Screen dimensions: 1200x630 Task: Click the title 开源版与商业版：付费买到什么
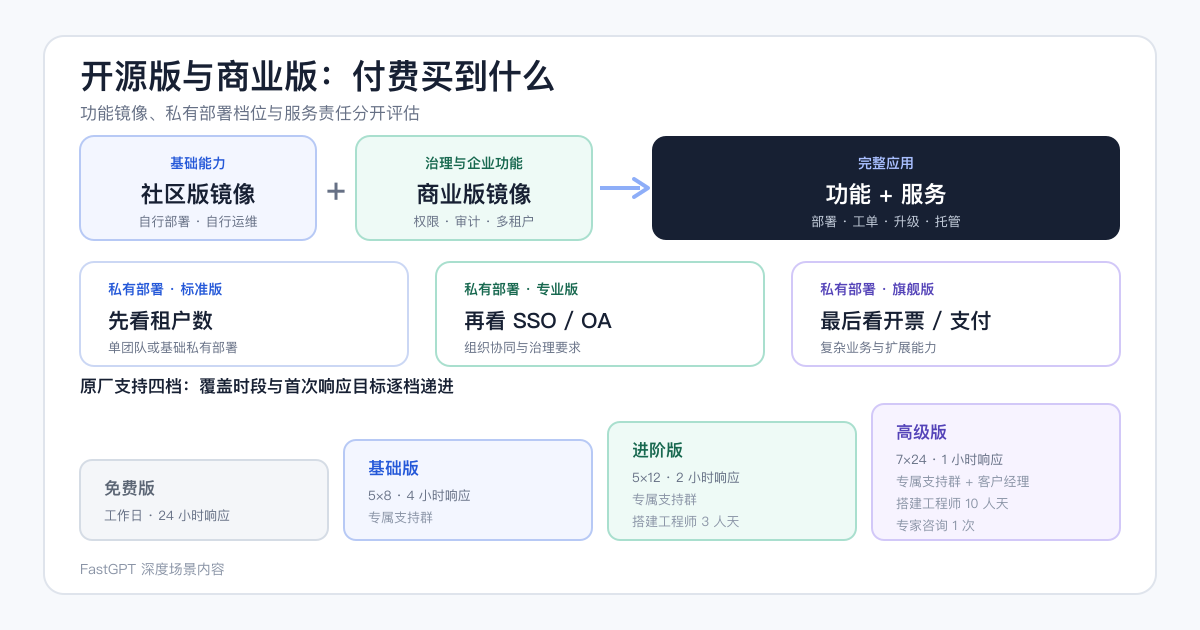click(x=317, y=77)
